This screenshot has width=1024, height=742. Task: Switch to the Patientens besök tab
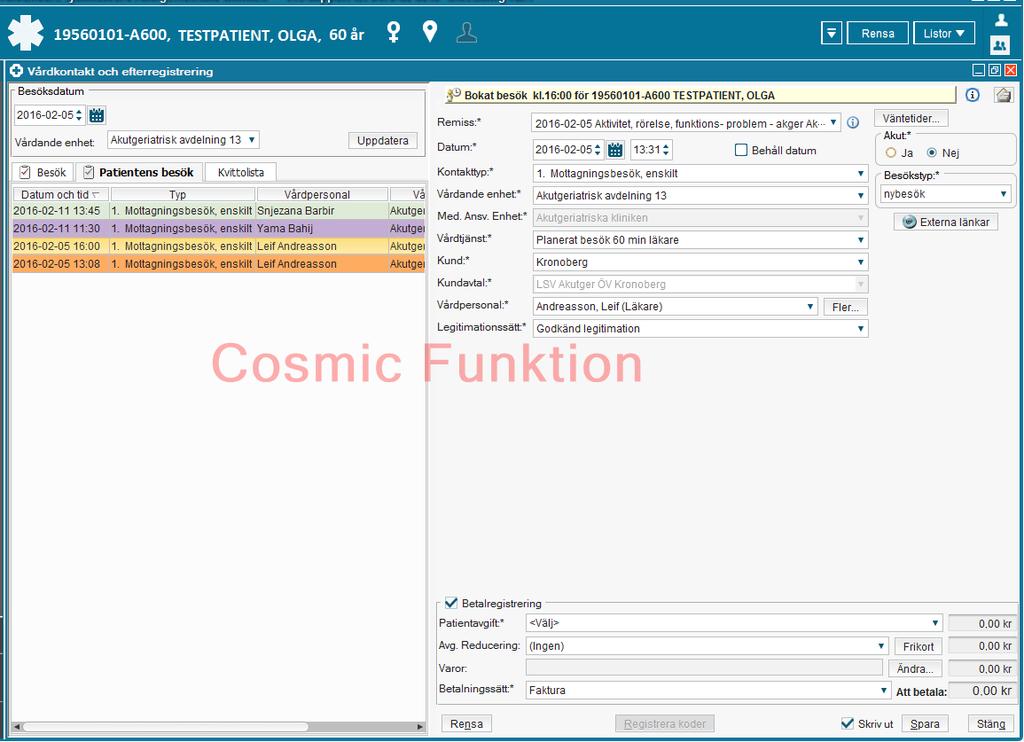138,172
